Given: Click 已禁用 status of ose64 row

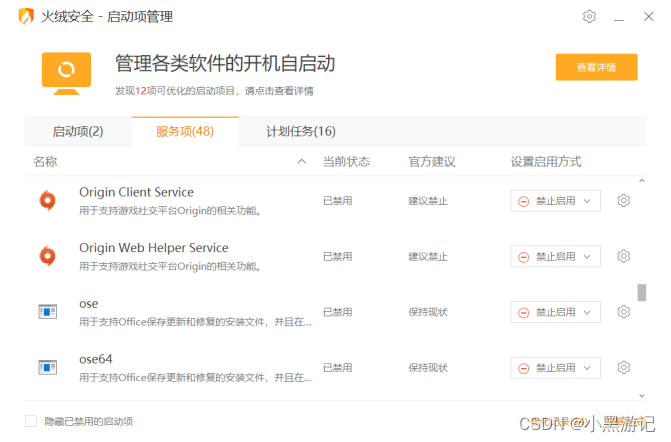Looking at the screenshot, I should click(338, 368).
